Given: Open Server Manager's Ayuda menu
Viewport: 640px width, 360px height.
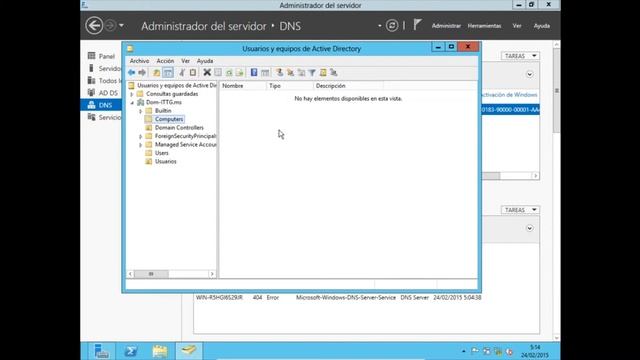Looking at the screenshot, I should coord(542,26).
